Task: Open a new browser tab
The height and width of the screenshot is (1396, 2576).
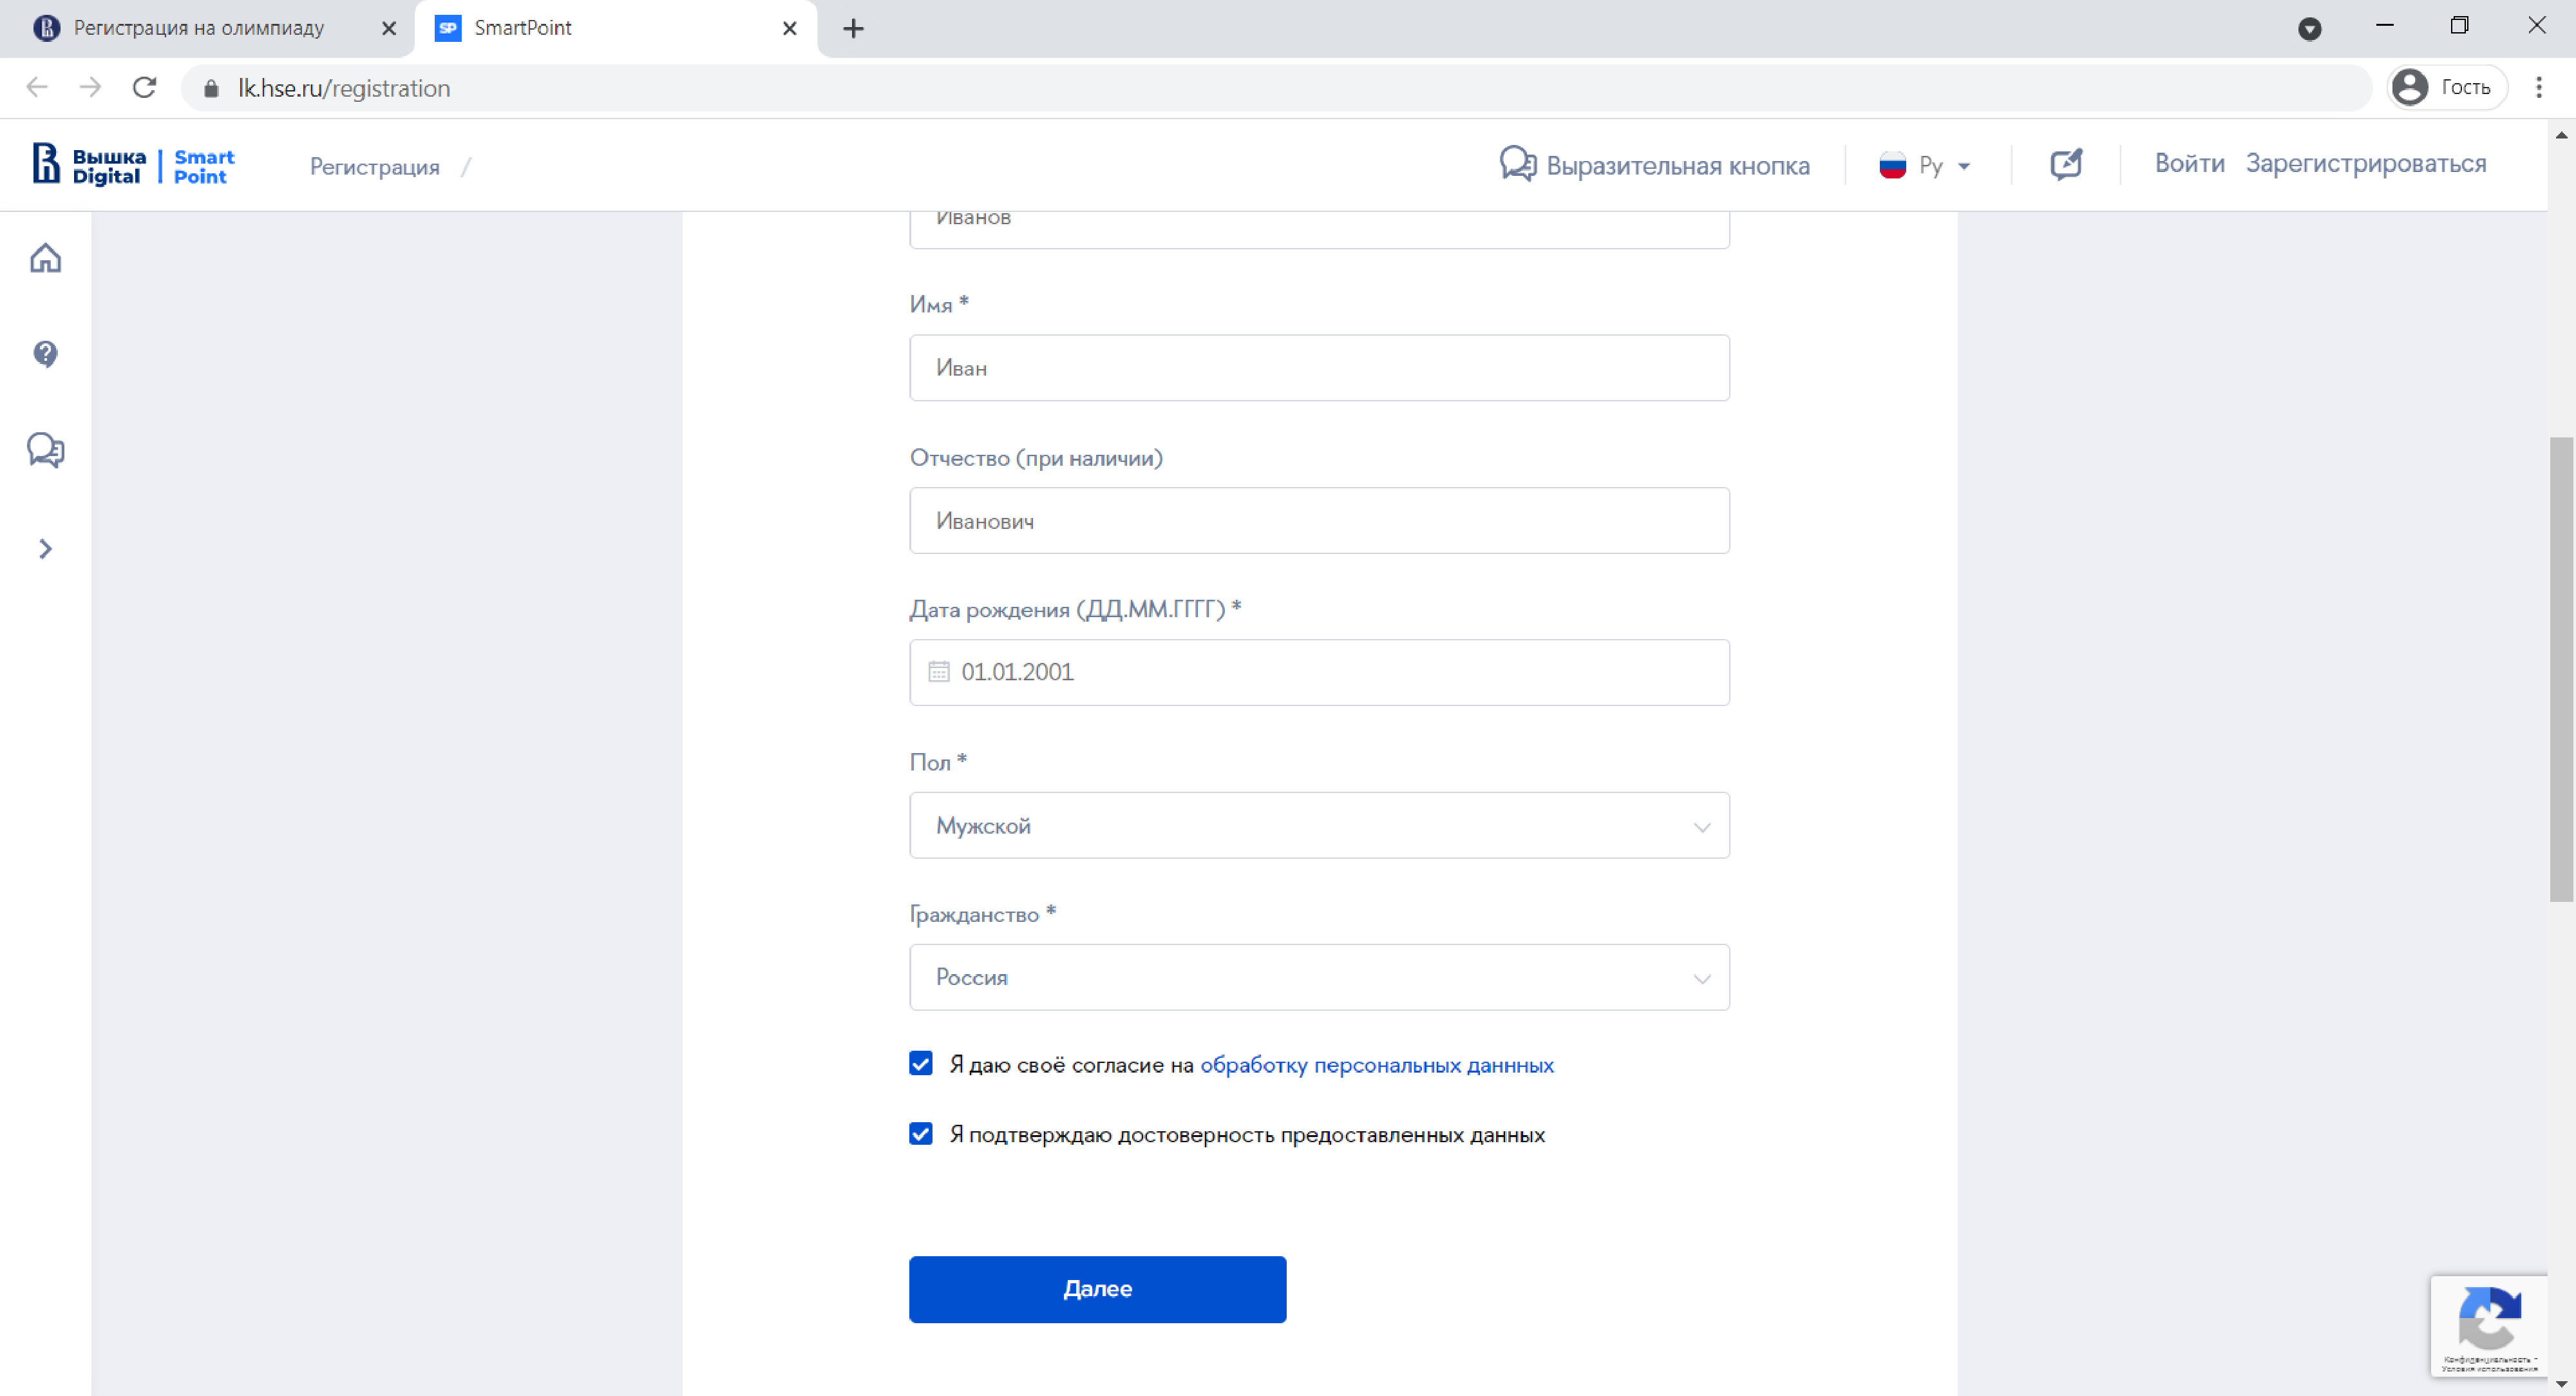Action: (x=852, y=29)
